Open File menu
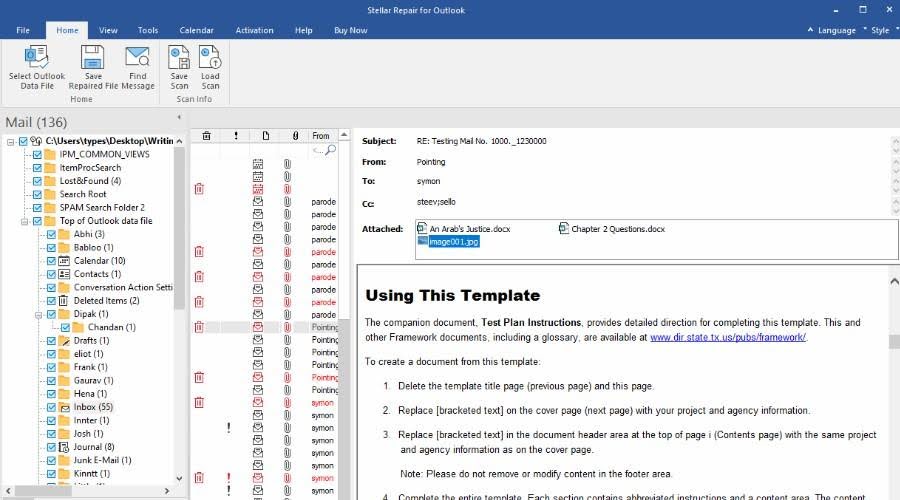Image resolution: width=900 pixels, height=500 pixels. [x=23, y=30]
